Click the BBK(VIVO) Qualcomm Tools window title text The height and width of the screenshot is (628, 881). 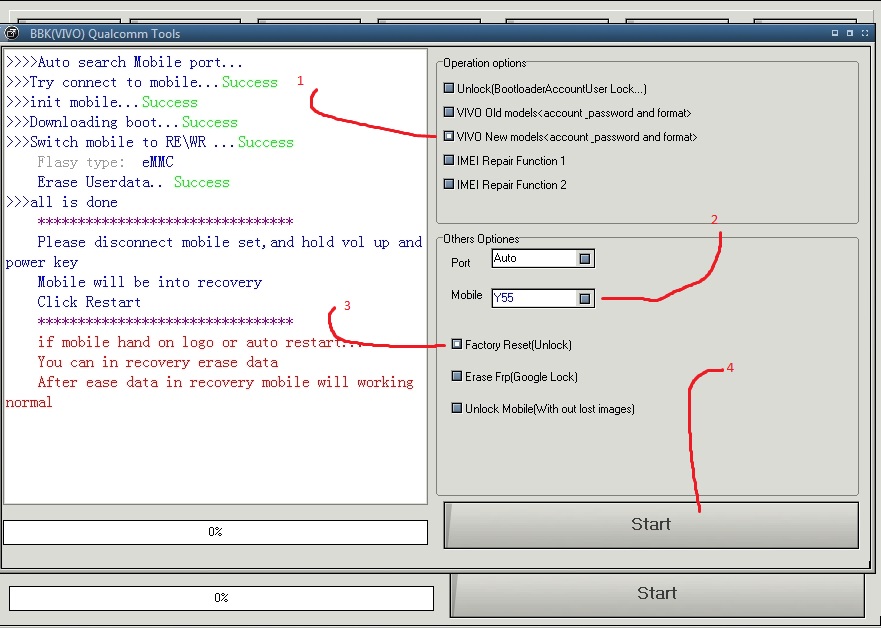pyautogui.click(x=105, y=34)
